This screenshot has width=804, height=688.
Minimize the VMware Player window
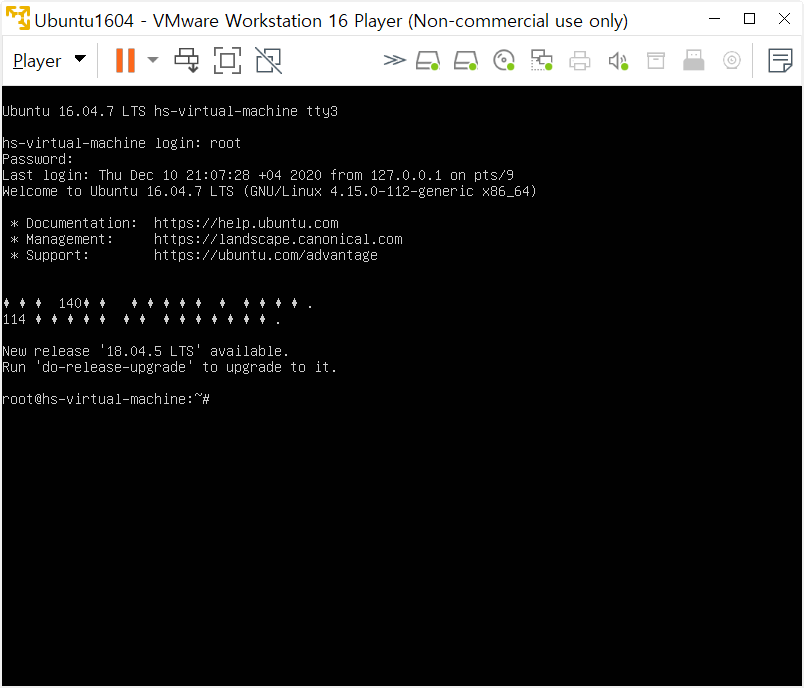pos(714,18)
